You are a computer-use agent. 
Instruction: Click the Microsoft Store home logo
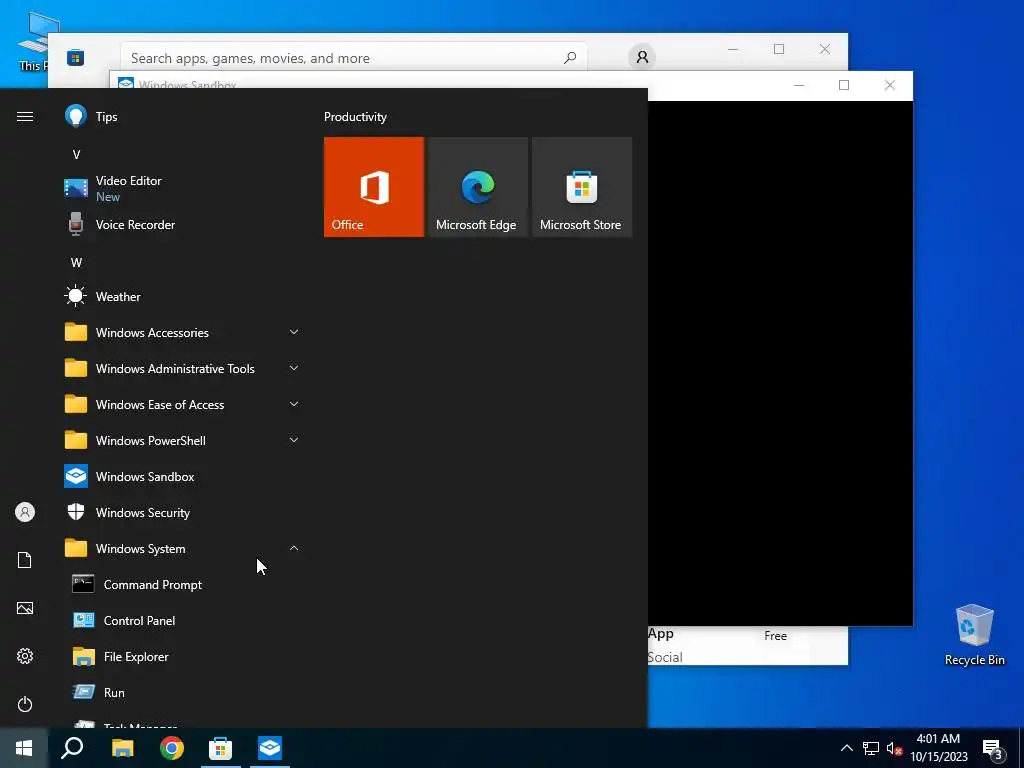(76, 58)
